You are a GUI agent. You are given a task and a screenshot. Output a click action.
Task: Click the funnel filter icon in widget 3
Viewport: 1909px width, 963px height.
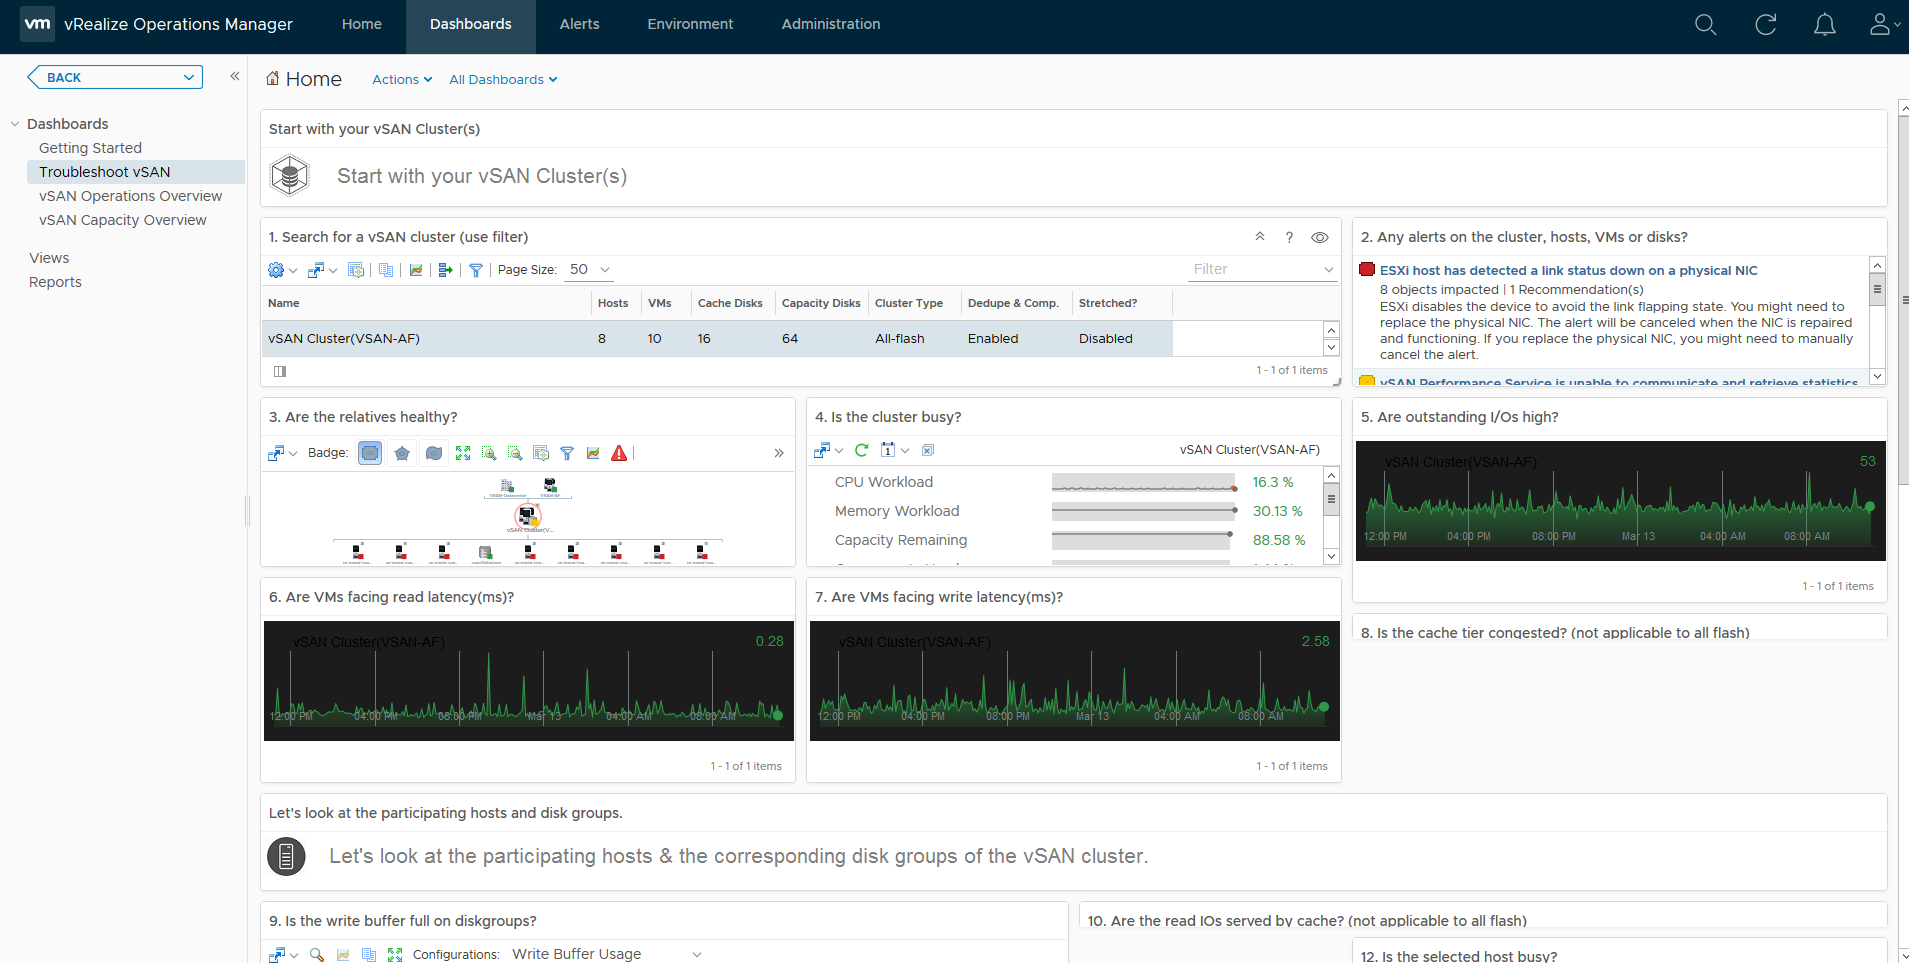567,453
